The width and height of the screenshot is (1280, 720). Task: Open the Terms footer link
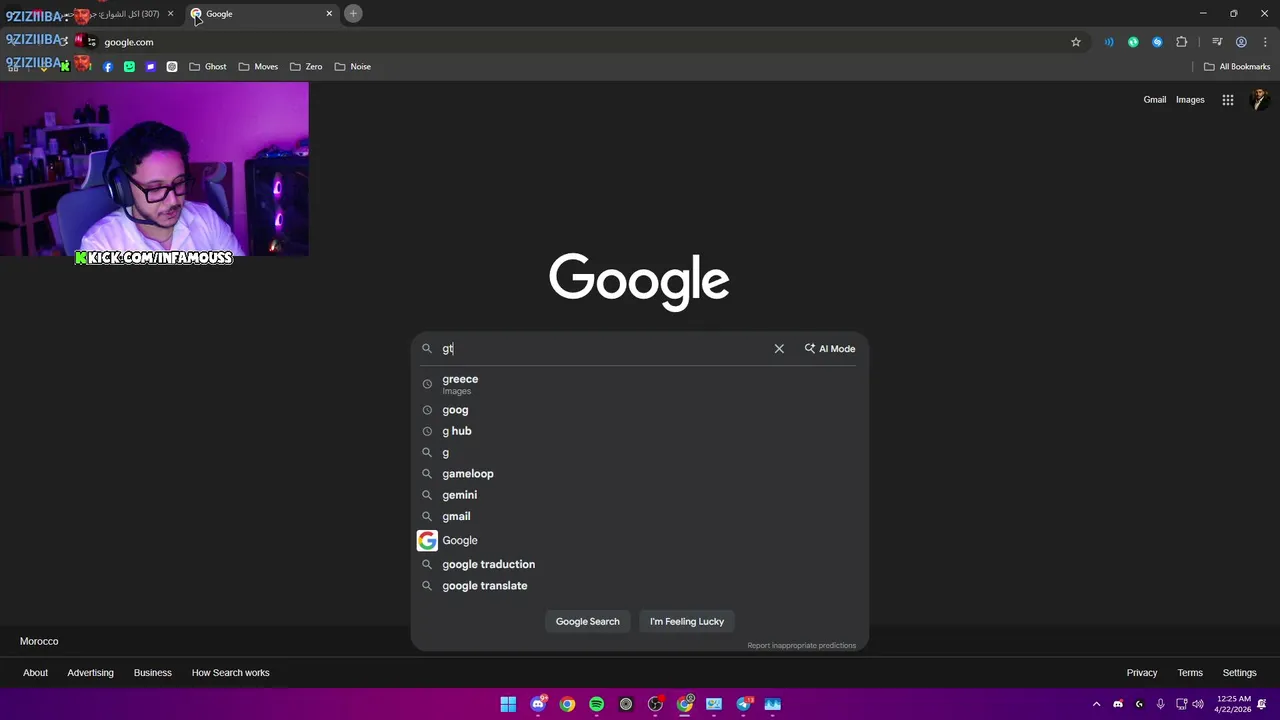pos(1190,673)
